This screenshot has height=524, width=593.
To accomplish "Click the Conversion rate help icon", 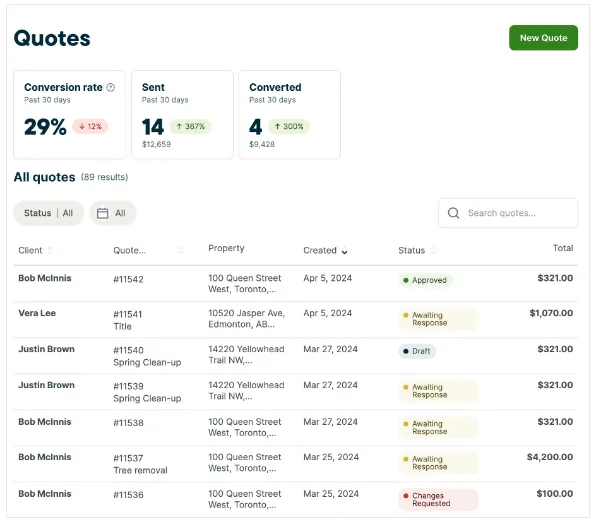I will 110,87.
